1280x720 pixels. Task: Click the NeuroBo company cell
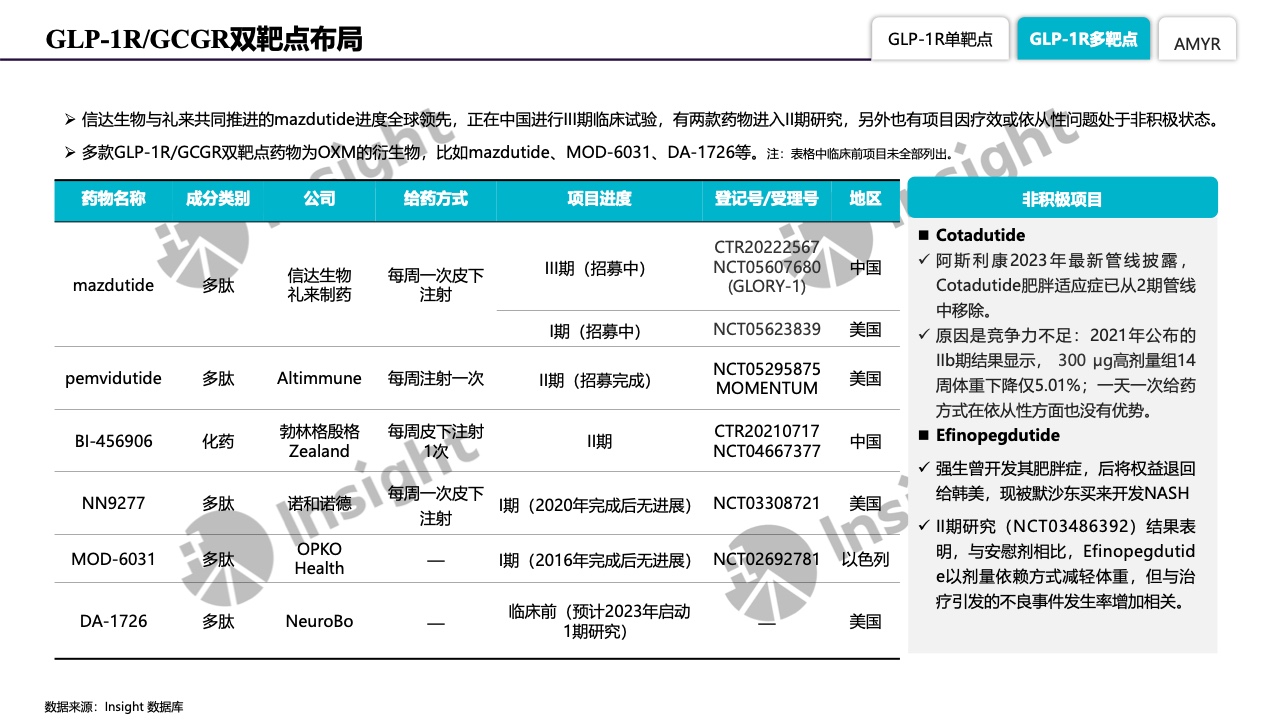(x=320, y=621)
